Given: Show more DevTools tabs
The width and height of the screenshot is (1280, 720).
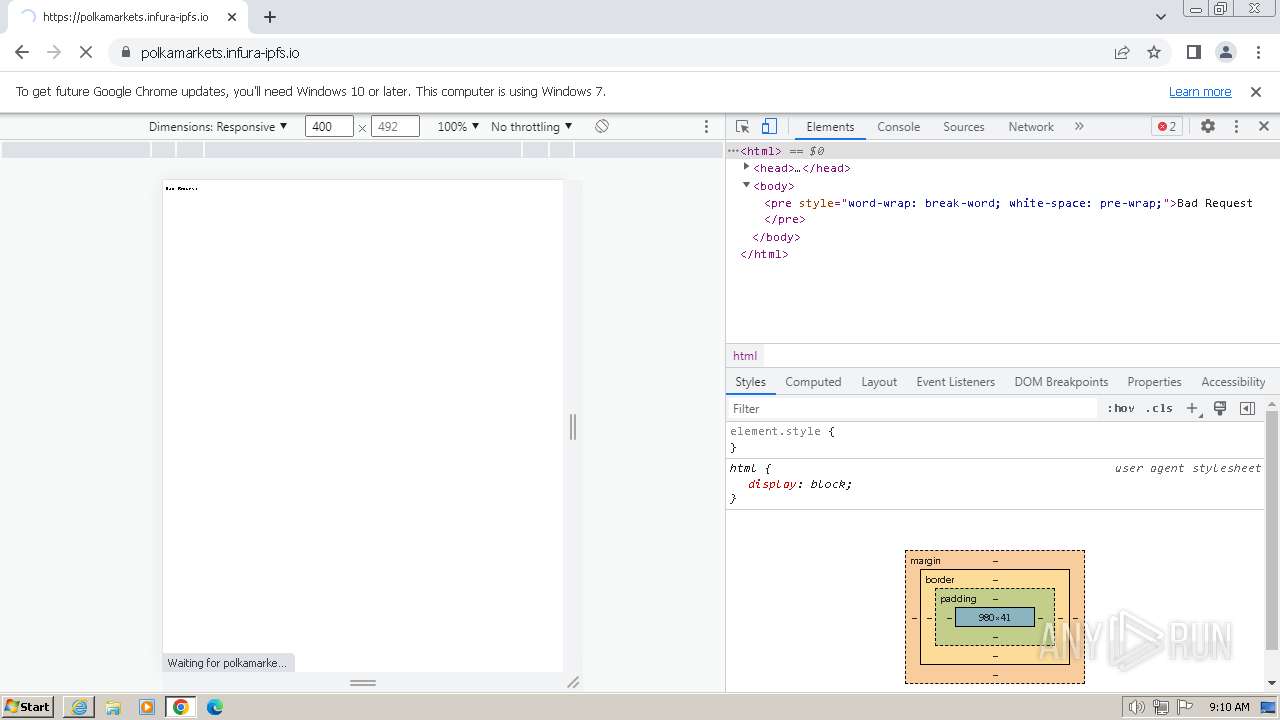Looking at the screenshot, I should coord(1079,126).
